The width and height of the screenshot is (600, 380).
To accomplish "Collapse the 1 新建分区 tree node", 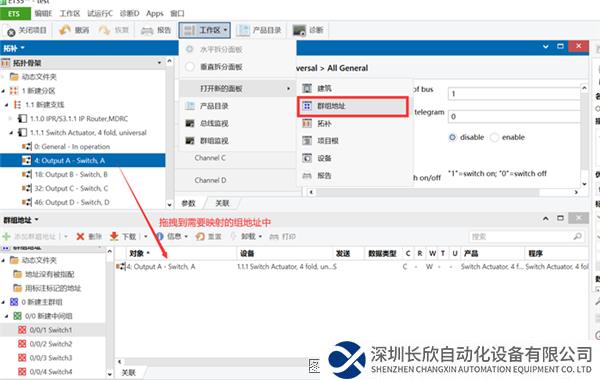I will (x=3, y=91).
